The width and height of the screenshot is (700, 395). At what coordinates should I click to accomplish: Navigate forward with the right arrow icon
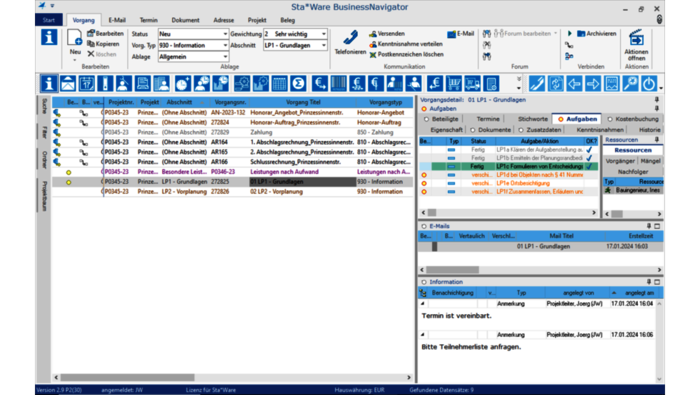click(593, 83)
